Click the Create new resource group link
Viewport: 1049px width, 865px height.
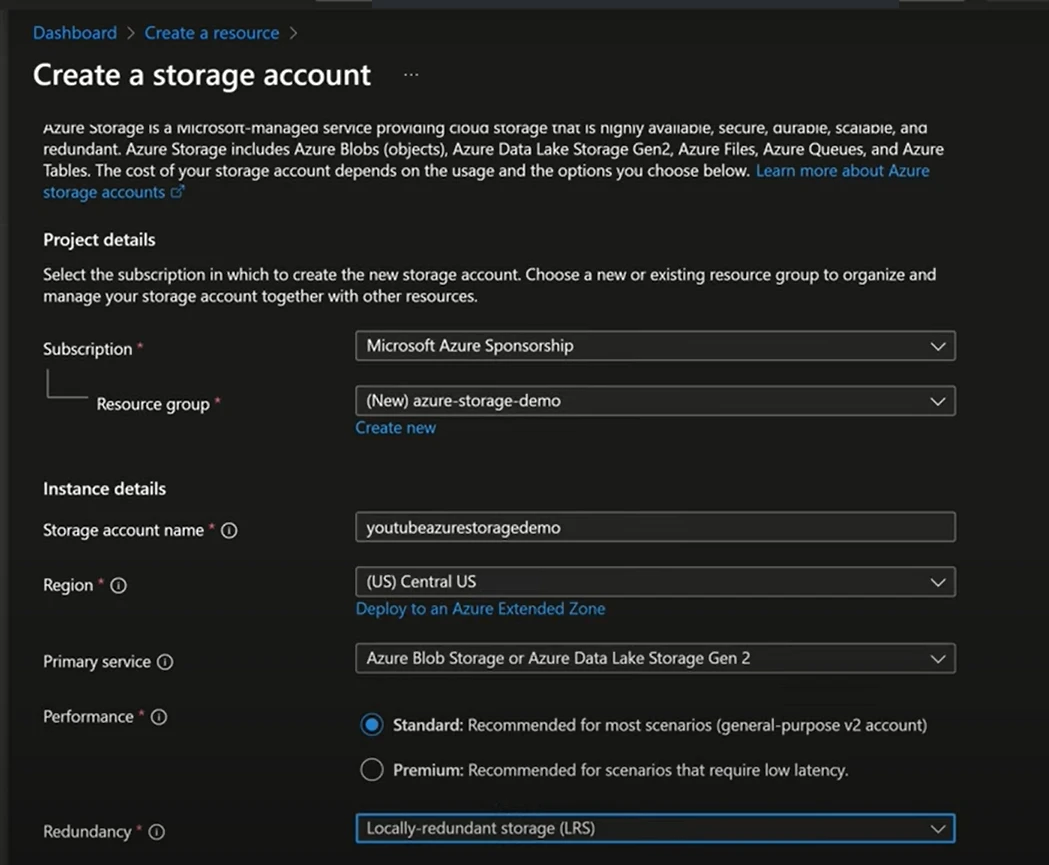click(395, 427)
